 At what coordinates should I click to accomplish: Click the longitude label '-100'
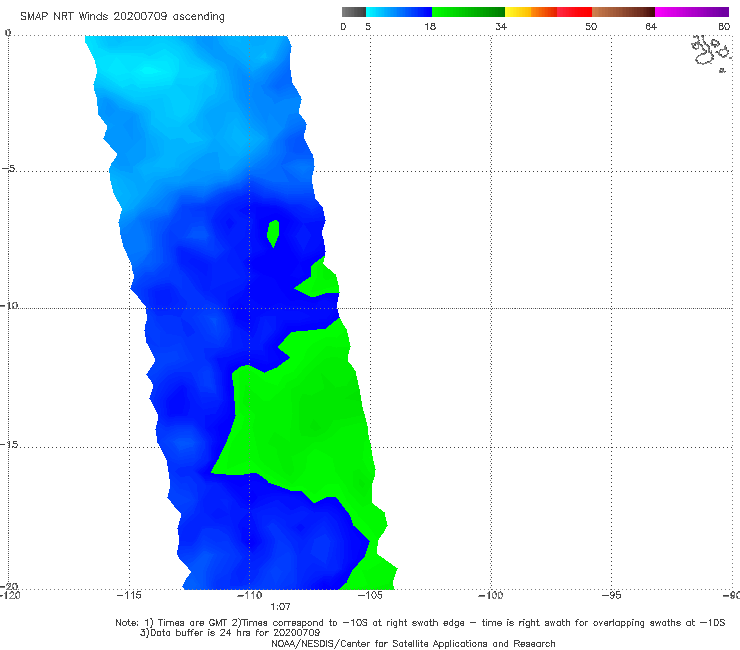coord(491,595)
